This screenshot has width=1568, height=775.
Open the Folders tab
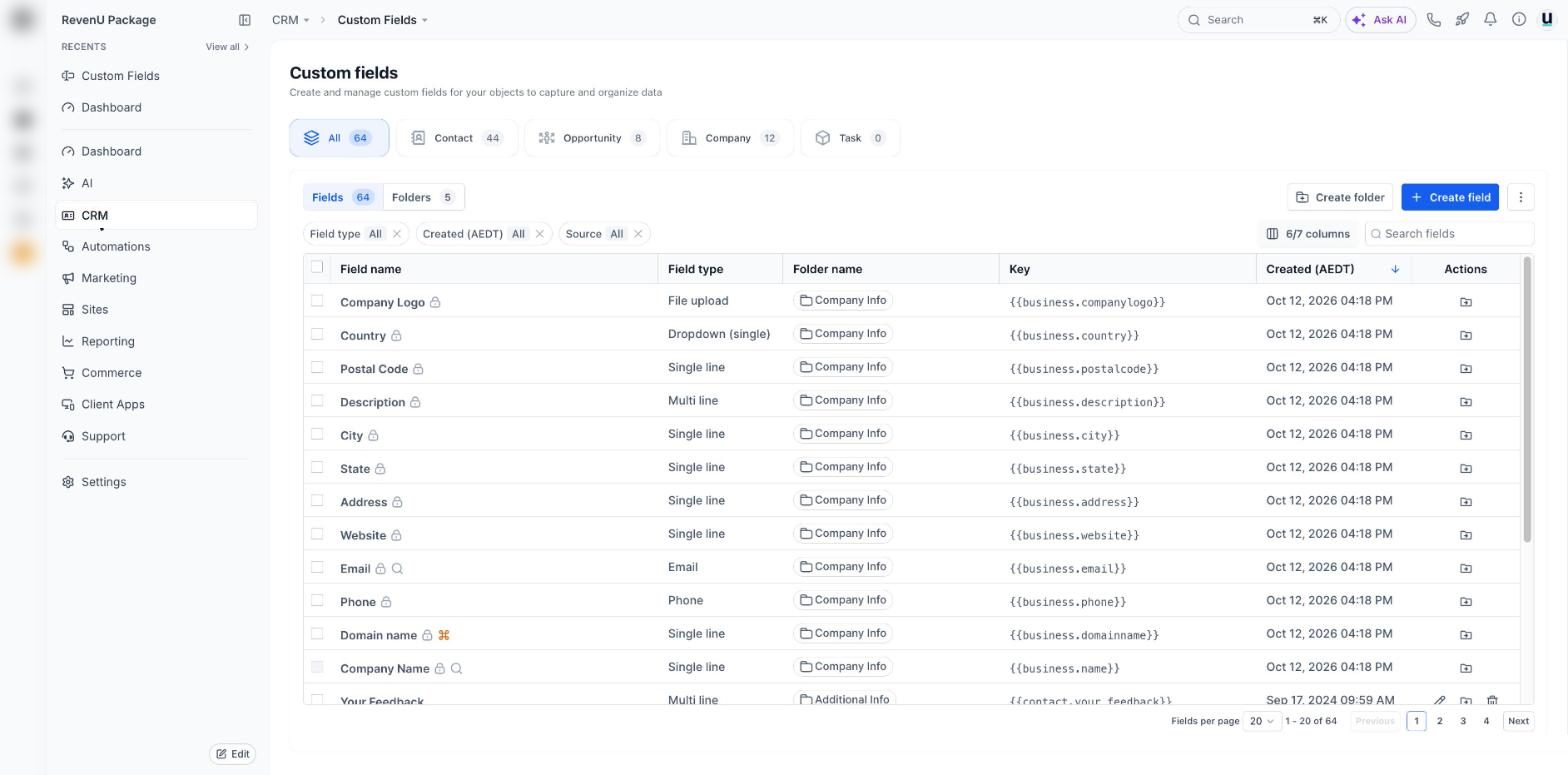coord(423,197)
